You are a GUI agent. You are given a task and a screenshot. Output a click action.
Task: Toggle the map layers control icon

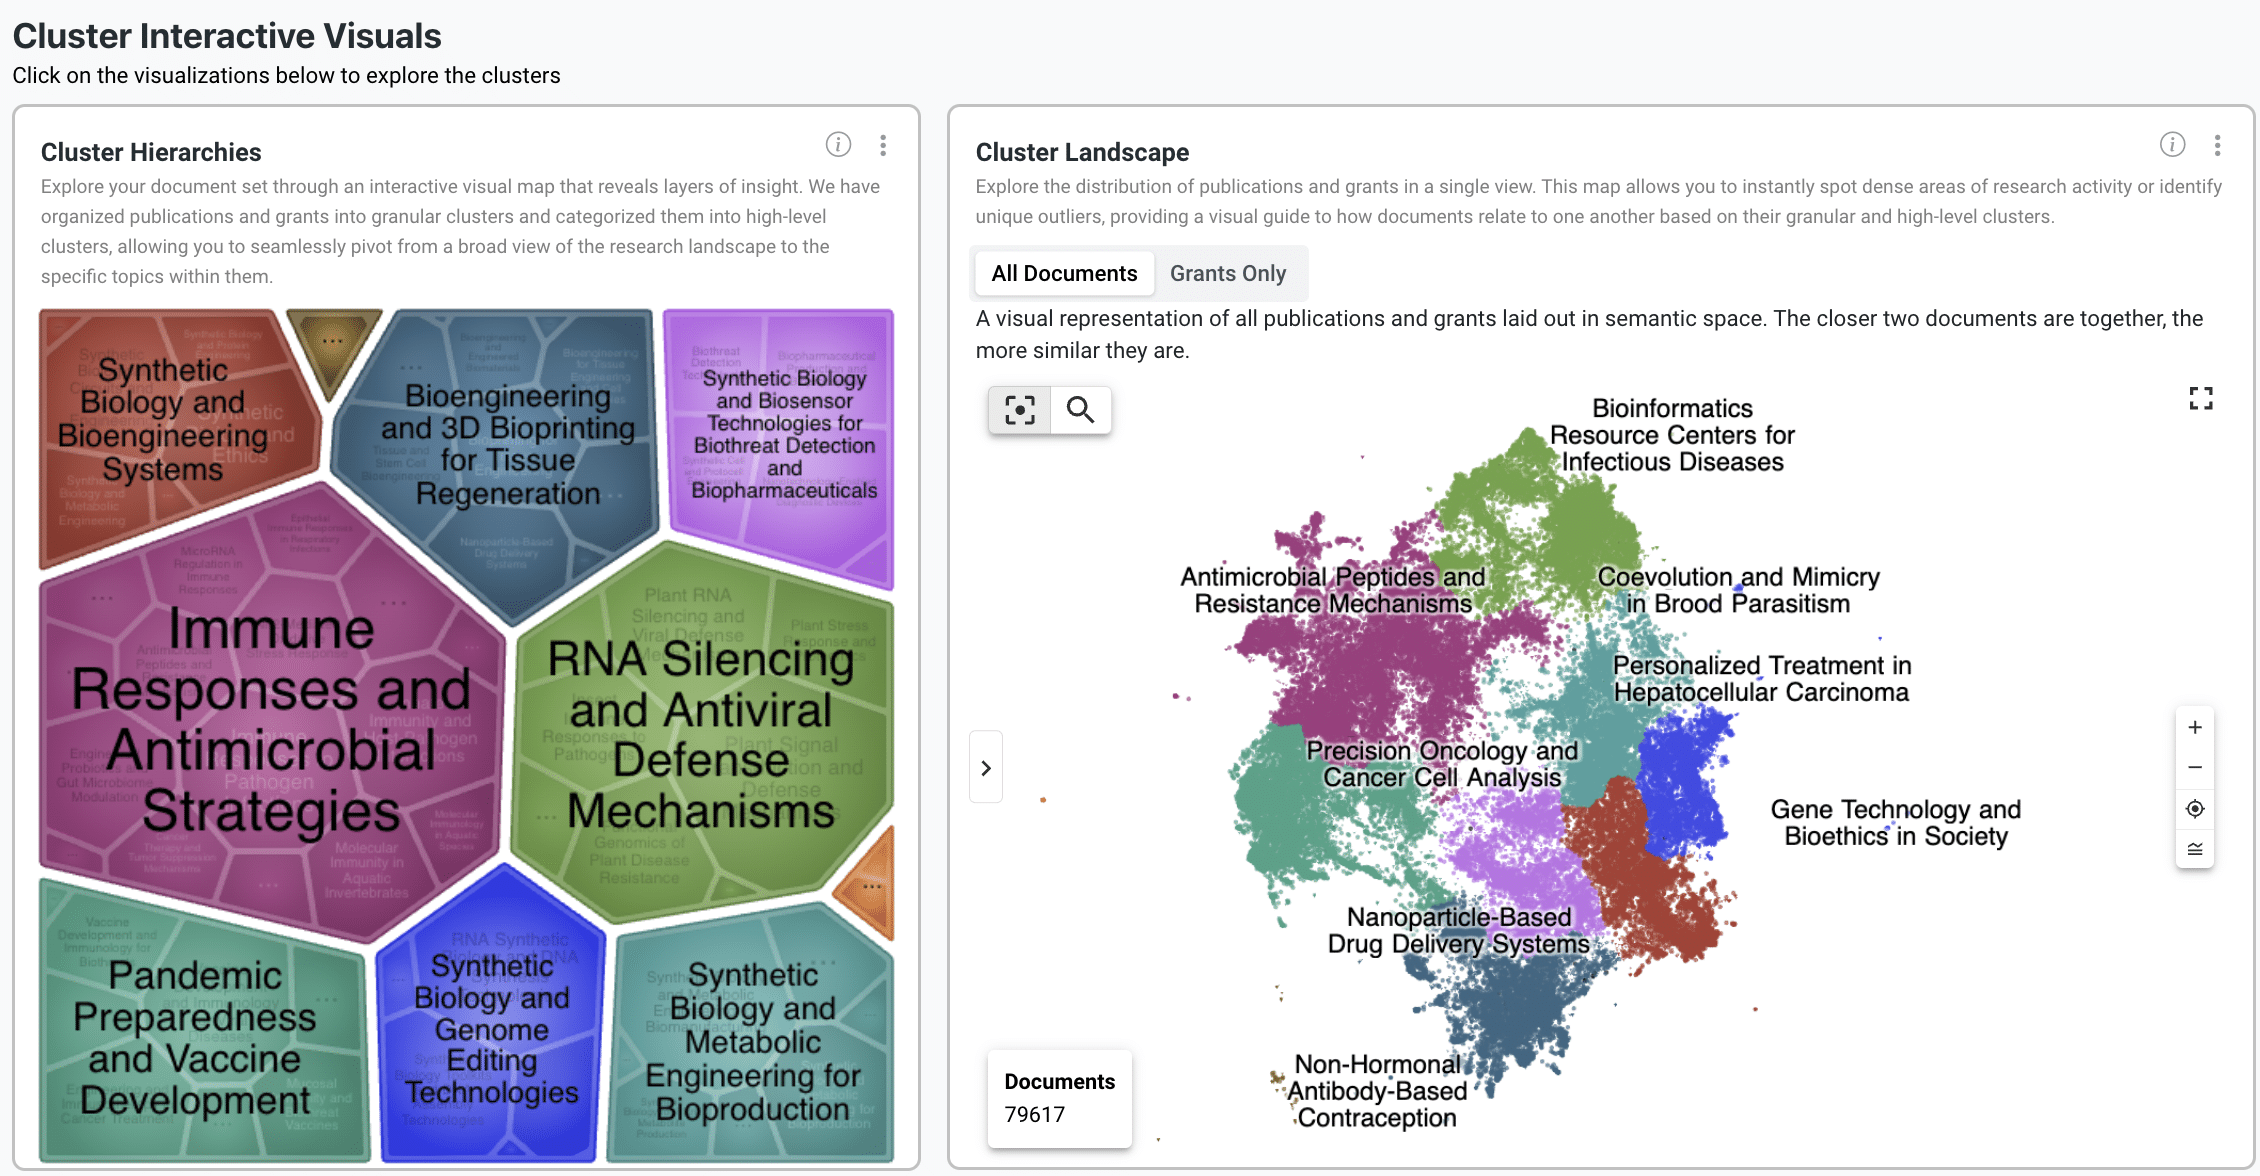click(2194, 849)
